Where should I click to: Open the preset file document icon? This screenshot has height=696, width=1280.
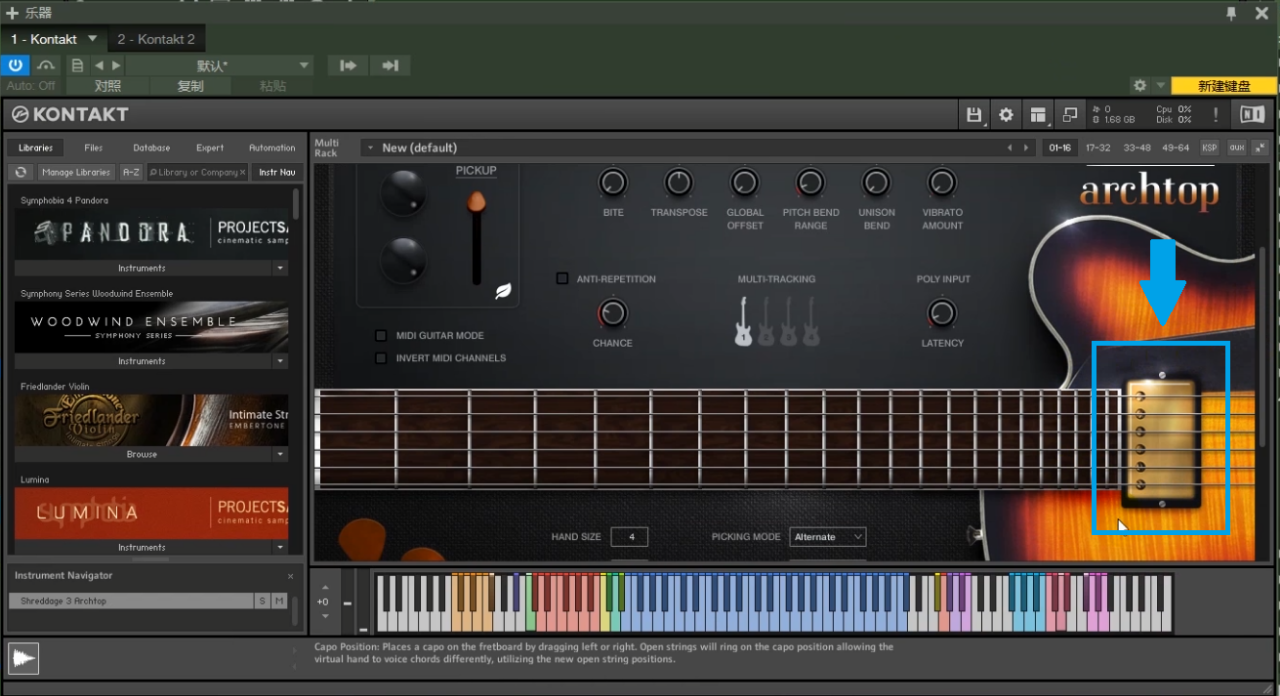[x=78, y=66]
